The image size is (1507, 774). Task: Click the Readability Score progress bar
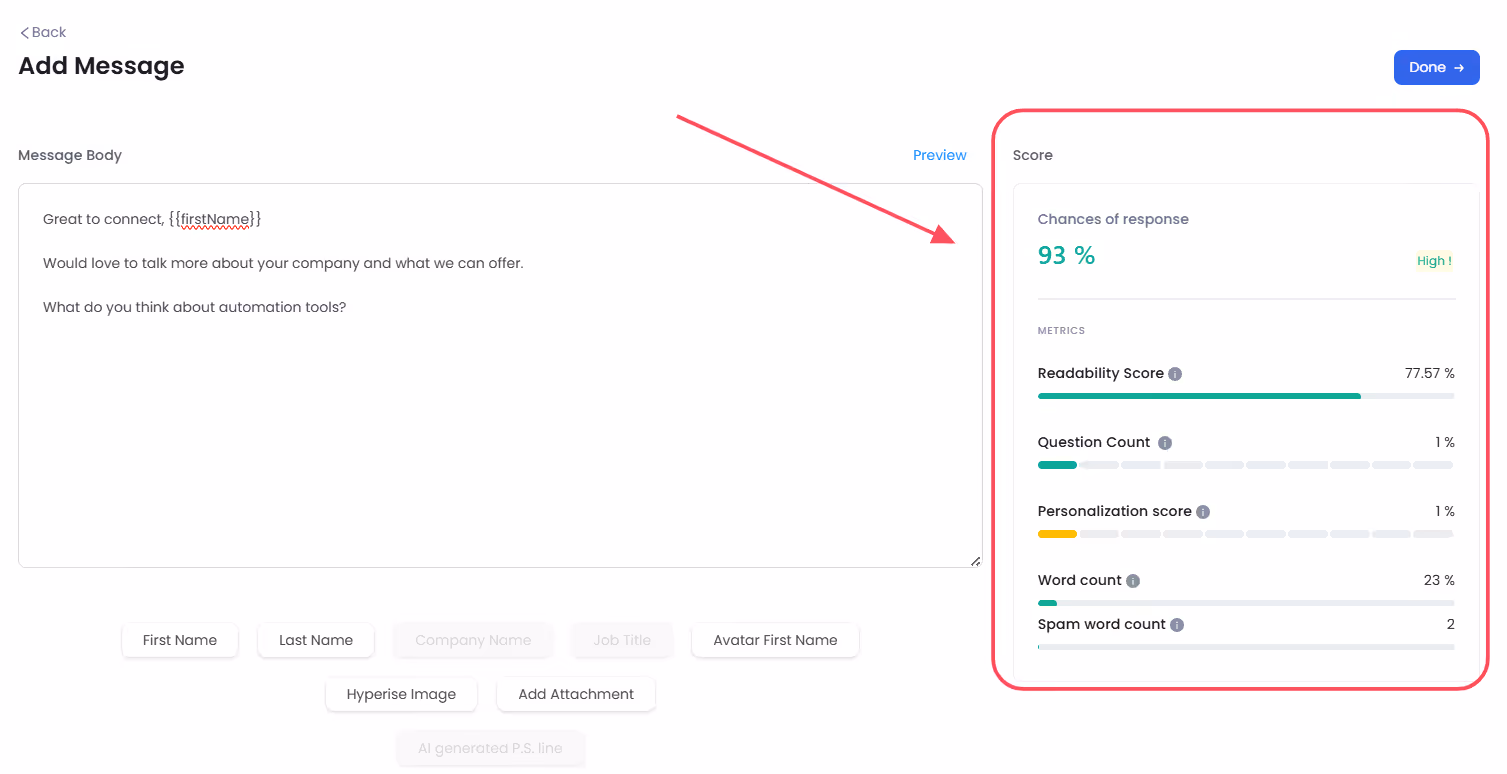[1246, 396]
